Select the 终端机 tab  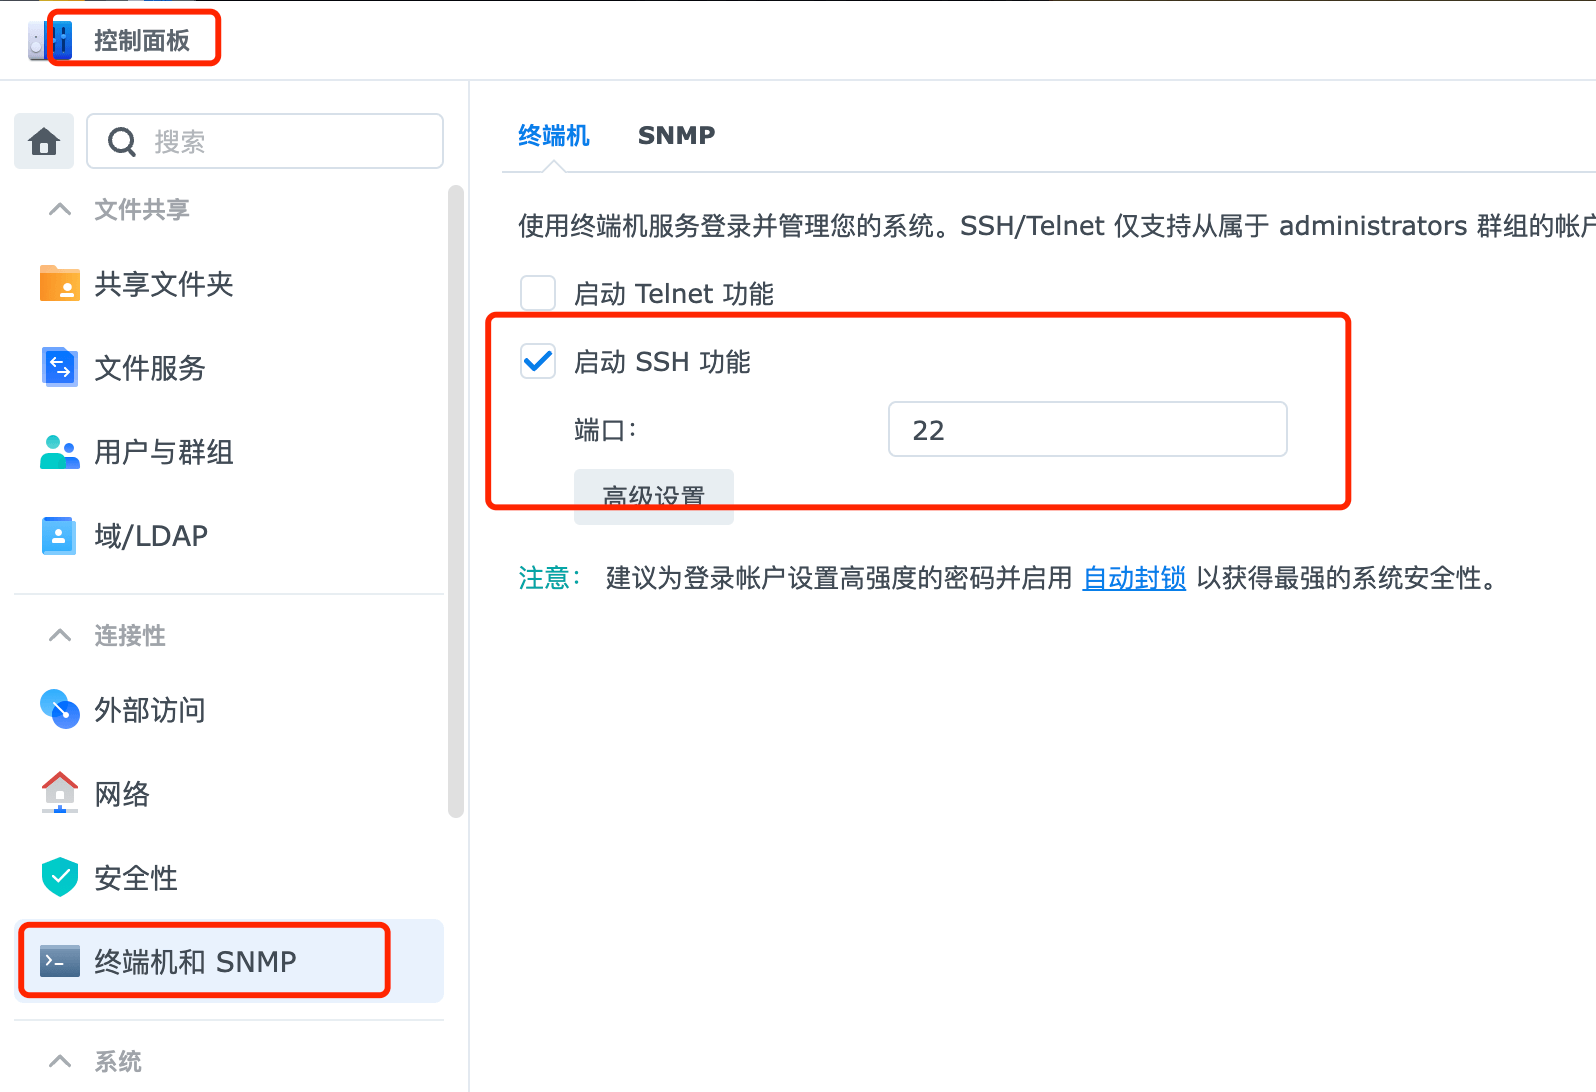coord(554,136)
